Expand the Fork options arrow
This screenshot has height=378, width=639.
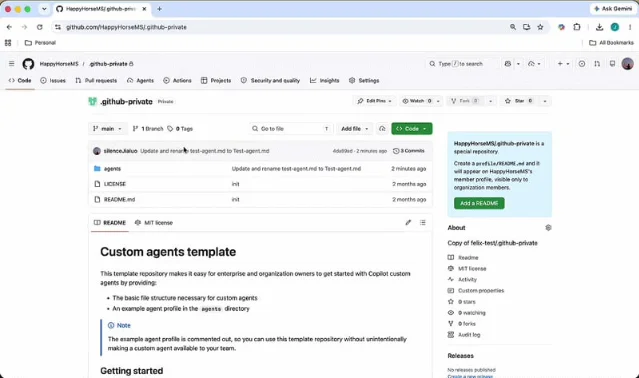pyautogui.click(x=491, y=101)
